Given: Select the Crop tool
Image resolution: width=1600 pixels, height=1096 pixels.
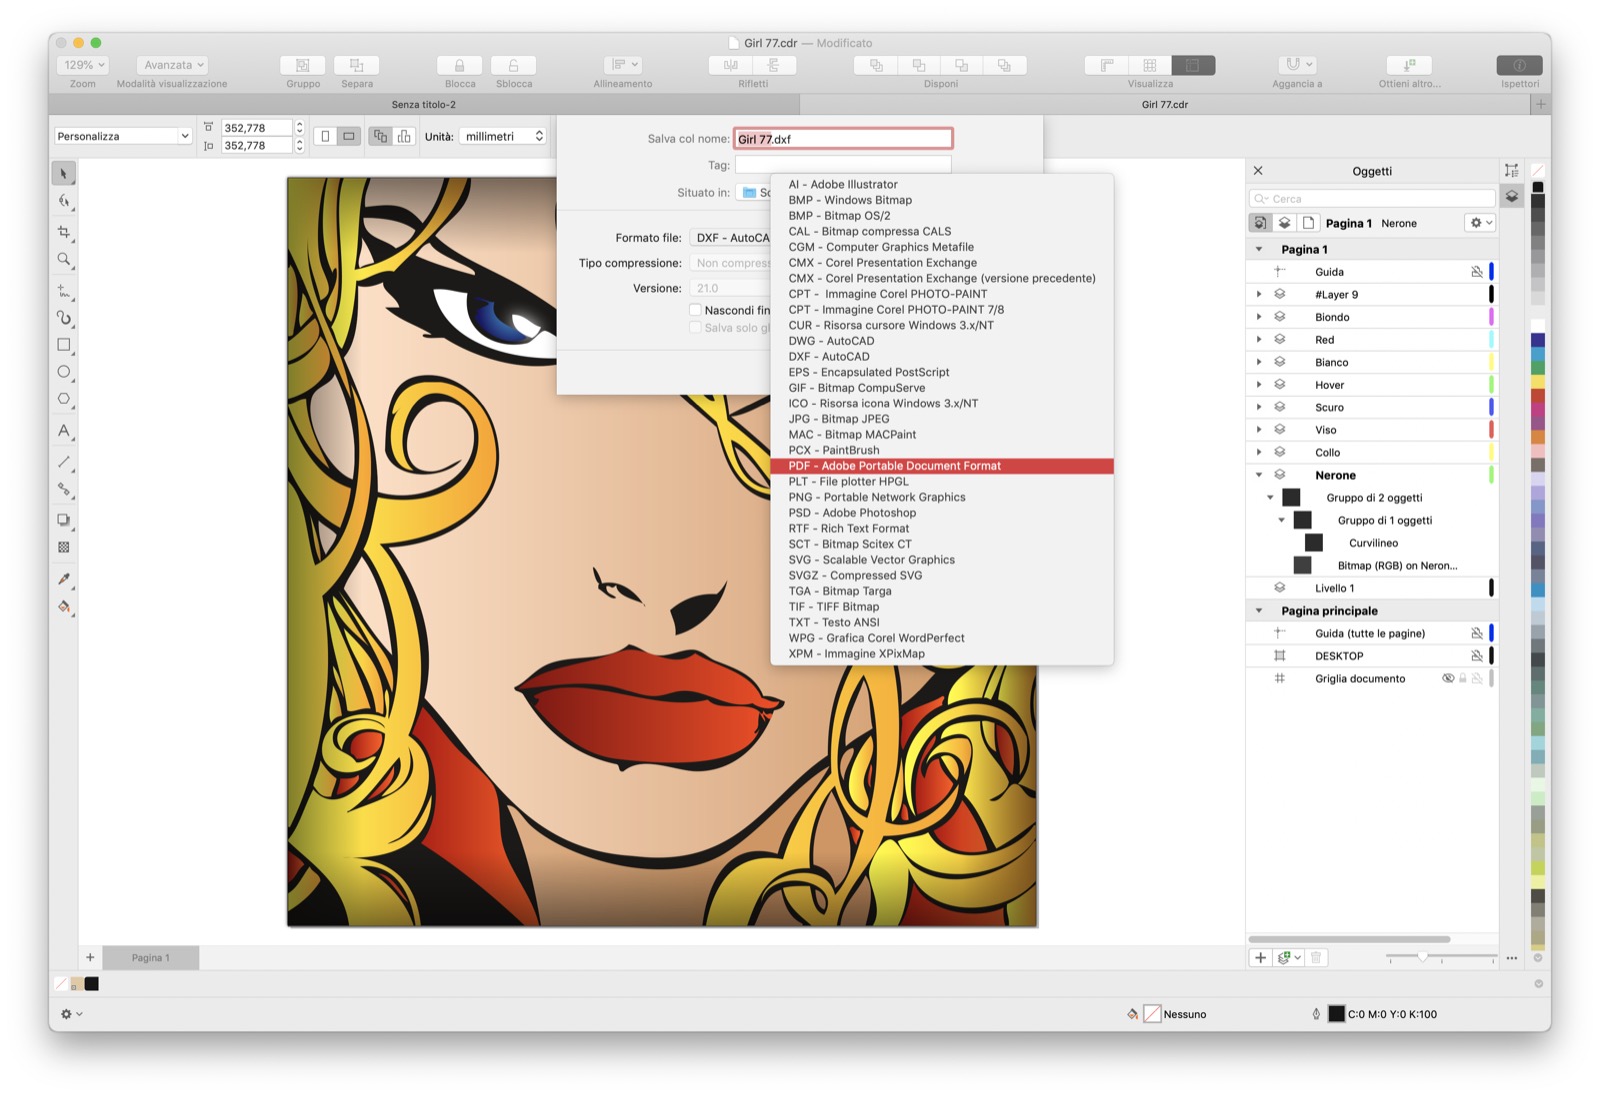Looking at the screenshot, I should (64, 232).
